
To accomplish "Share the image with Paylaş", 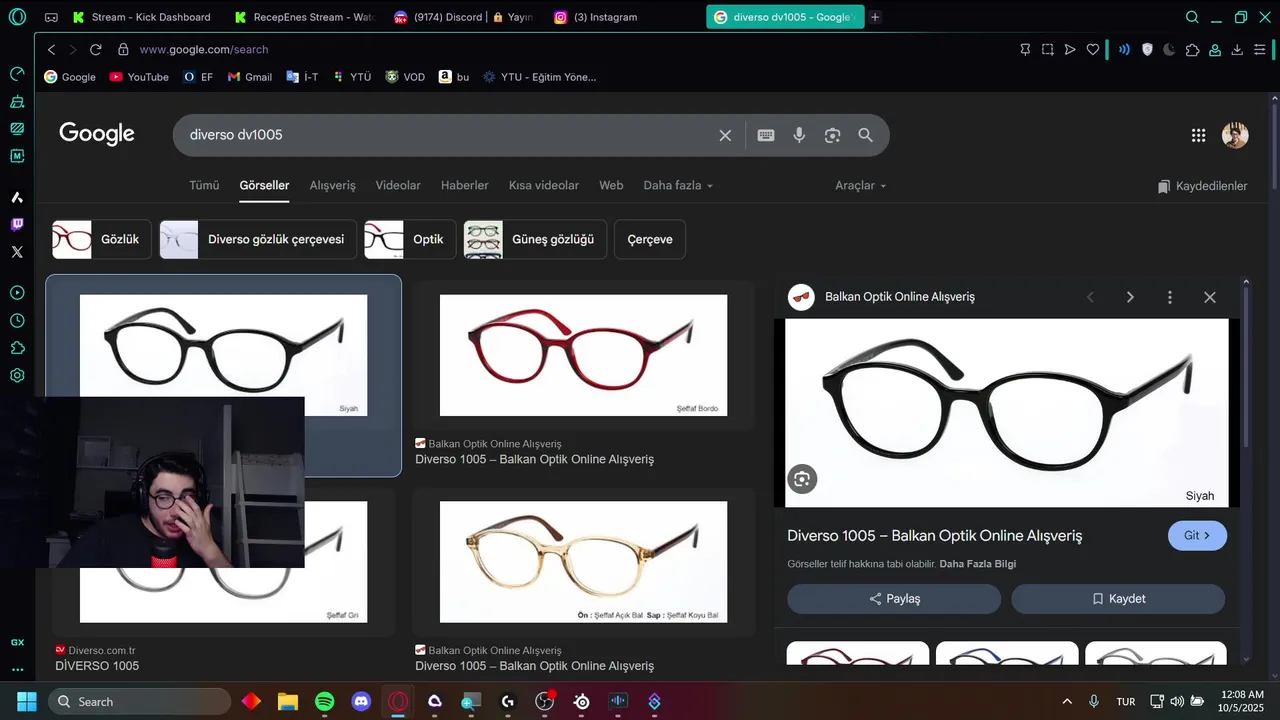I will coord(894,599).
